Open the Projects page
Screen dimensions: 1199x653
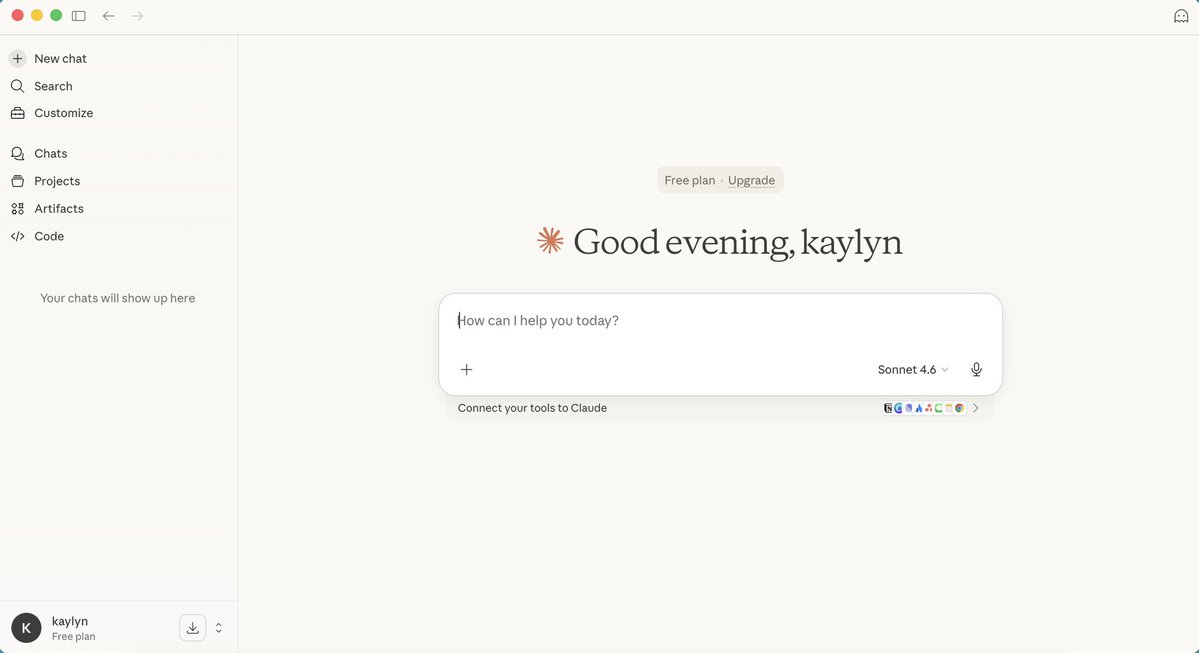(x=57, y=181)
